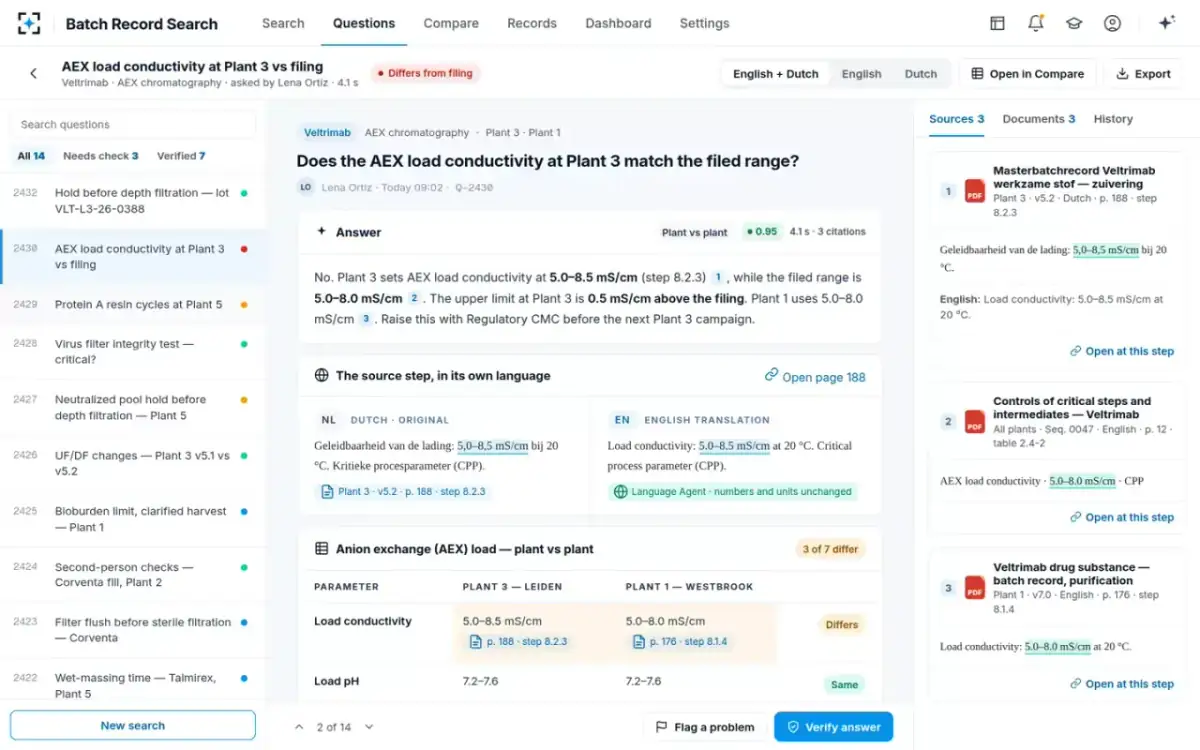Viewport: 1200px width, 750px height.
Task: Go to previous question with up chevron
Action: (x=298, y=727)
